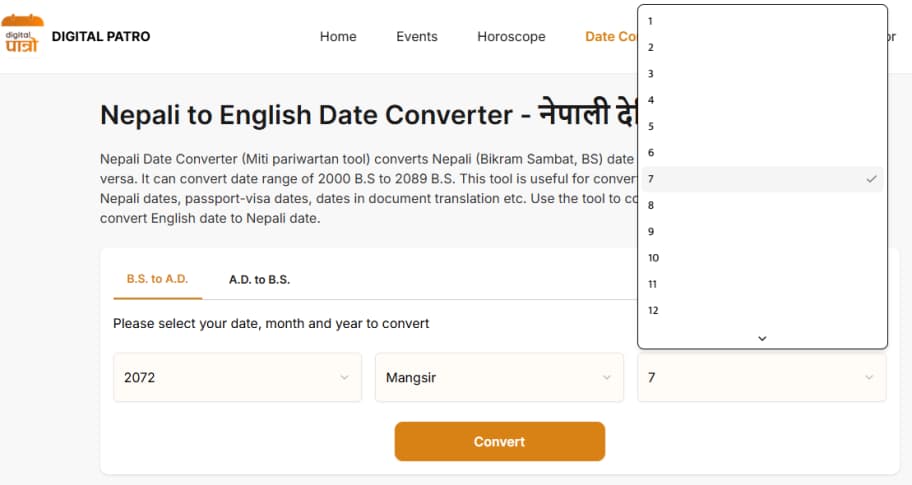The height and width of the screenshot is (485, 912).
Task: Open the Date Converter navigation link
Action: [611, 37]
